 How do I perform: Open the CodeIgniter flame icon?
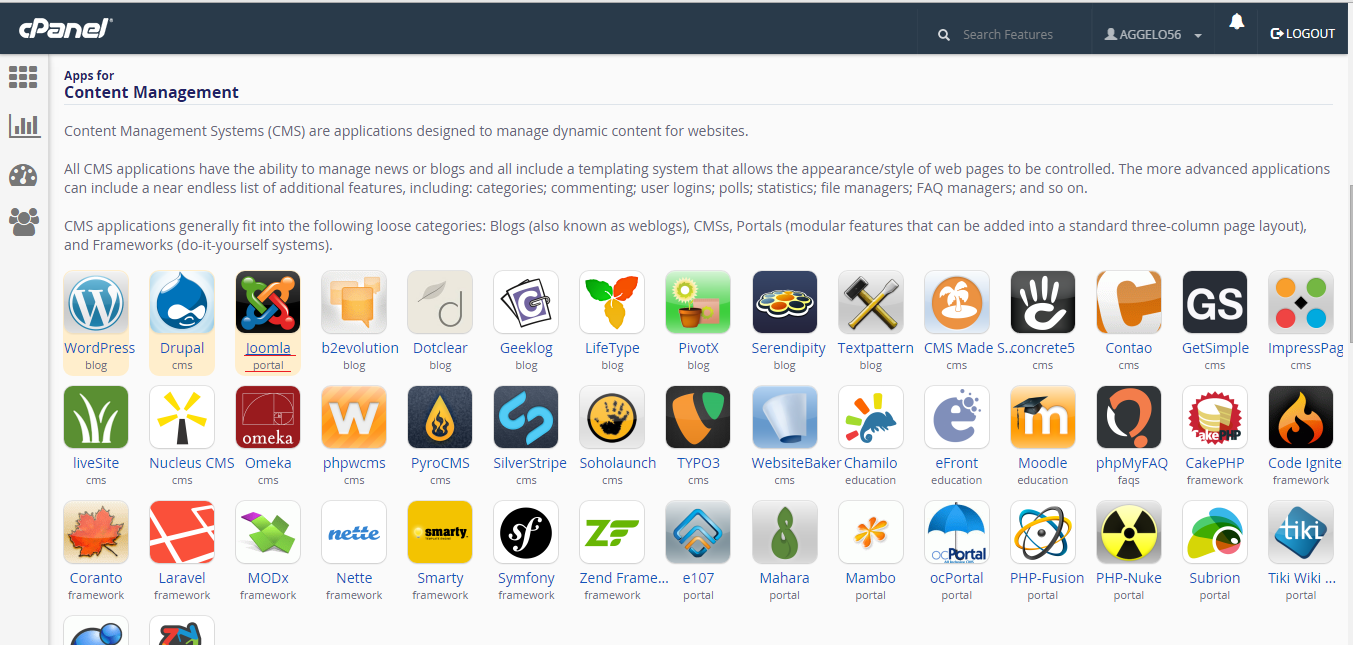[1300, 417]
